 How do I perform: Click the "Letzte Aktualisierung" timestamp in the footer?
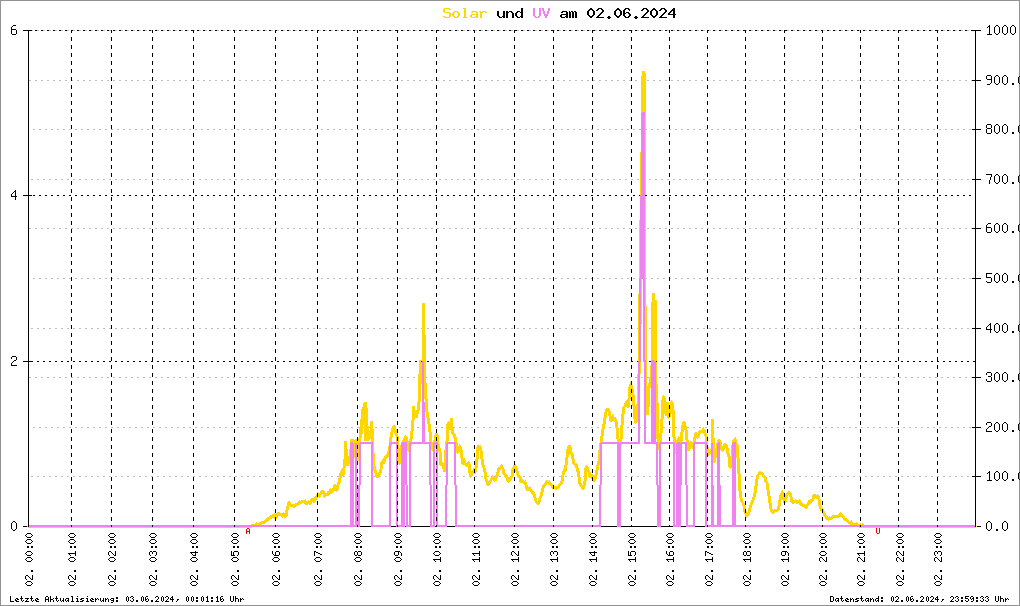127,599
